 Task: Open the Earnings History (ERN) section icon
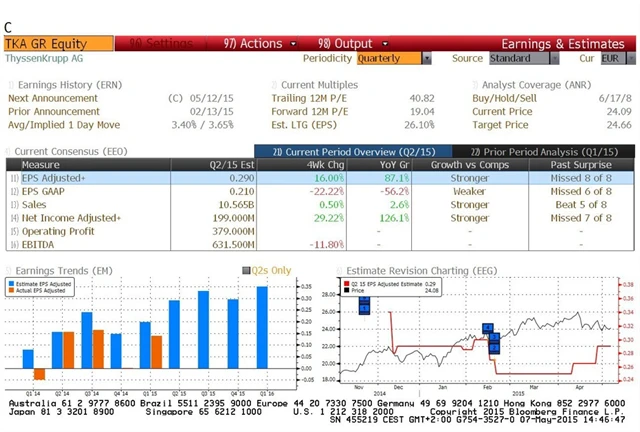(12, 85)
